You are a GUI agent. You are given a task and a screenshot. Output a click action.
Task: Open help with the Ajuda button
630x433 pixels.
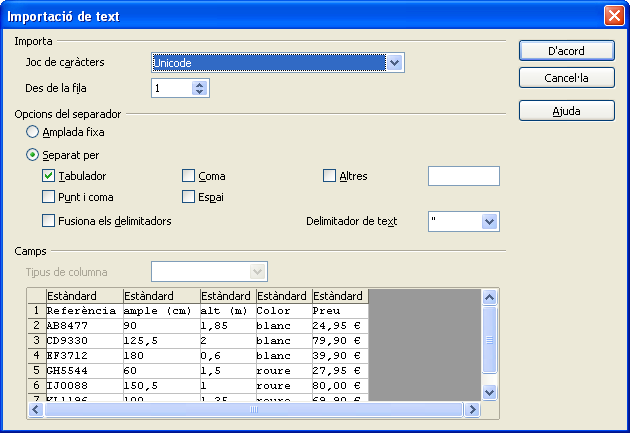[566, 111]
